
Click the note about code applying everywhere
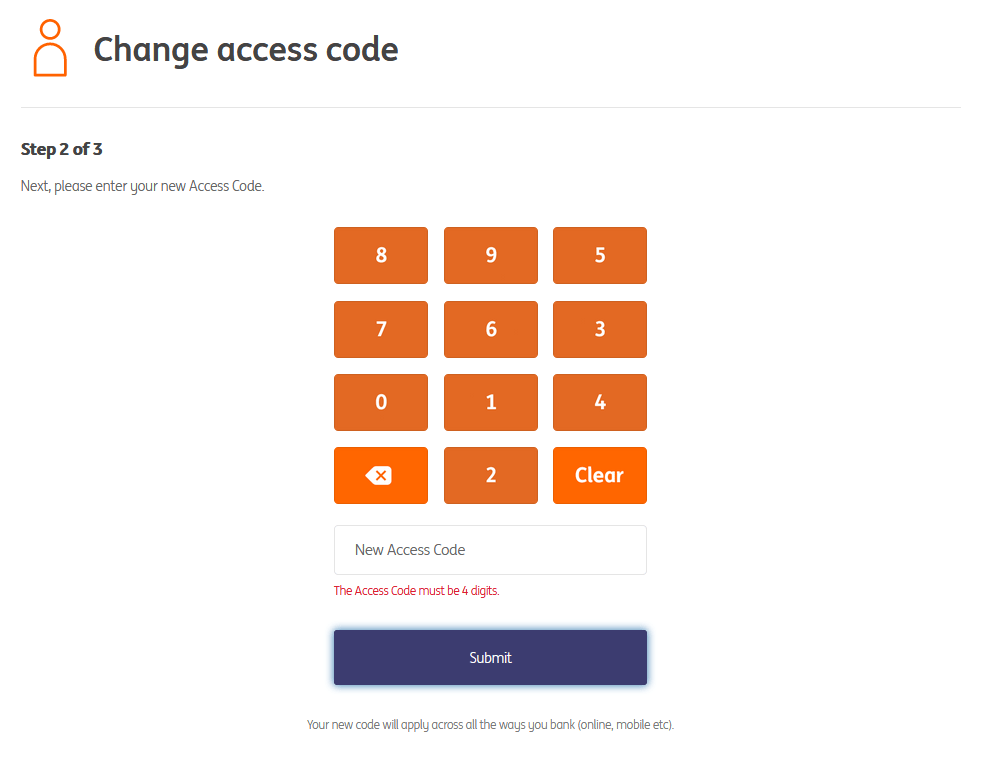[x=490, y=724]
